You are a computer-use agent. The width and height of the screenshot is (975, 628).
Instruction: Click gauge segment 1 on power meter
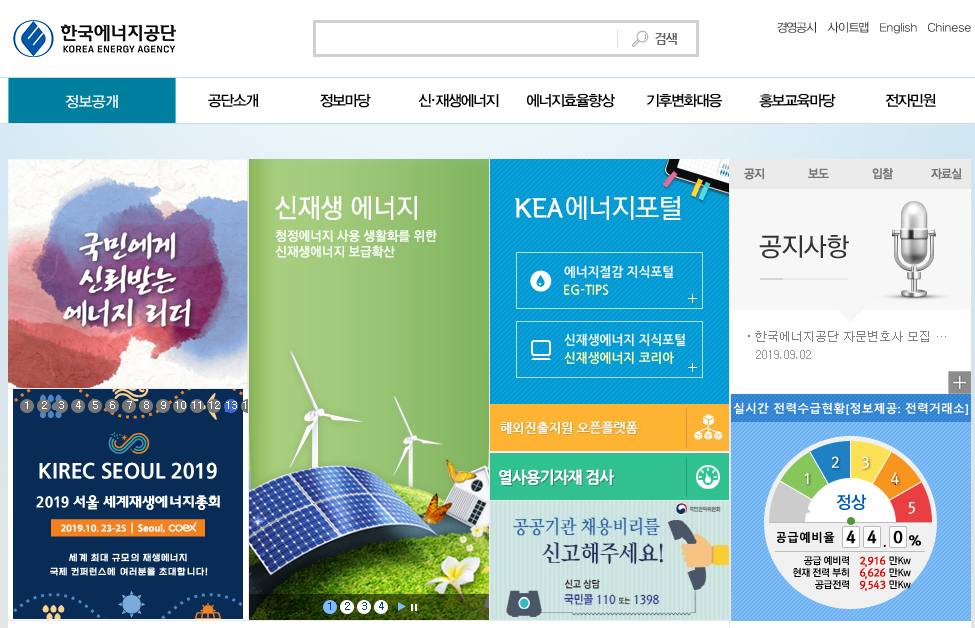[x=806, y=478]
